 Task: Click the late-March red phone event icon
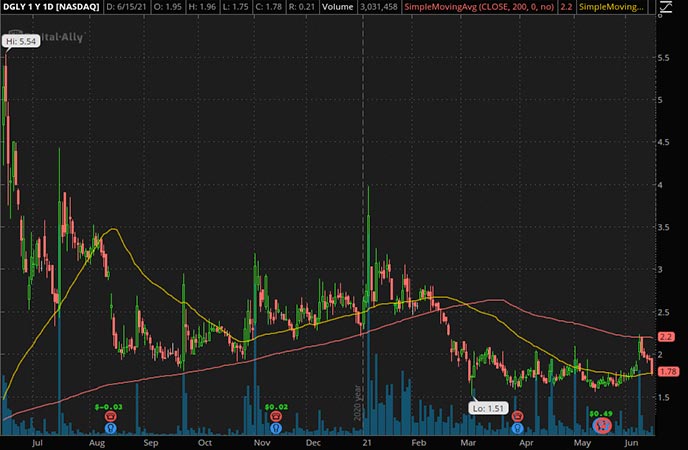click(517, 416)
